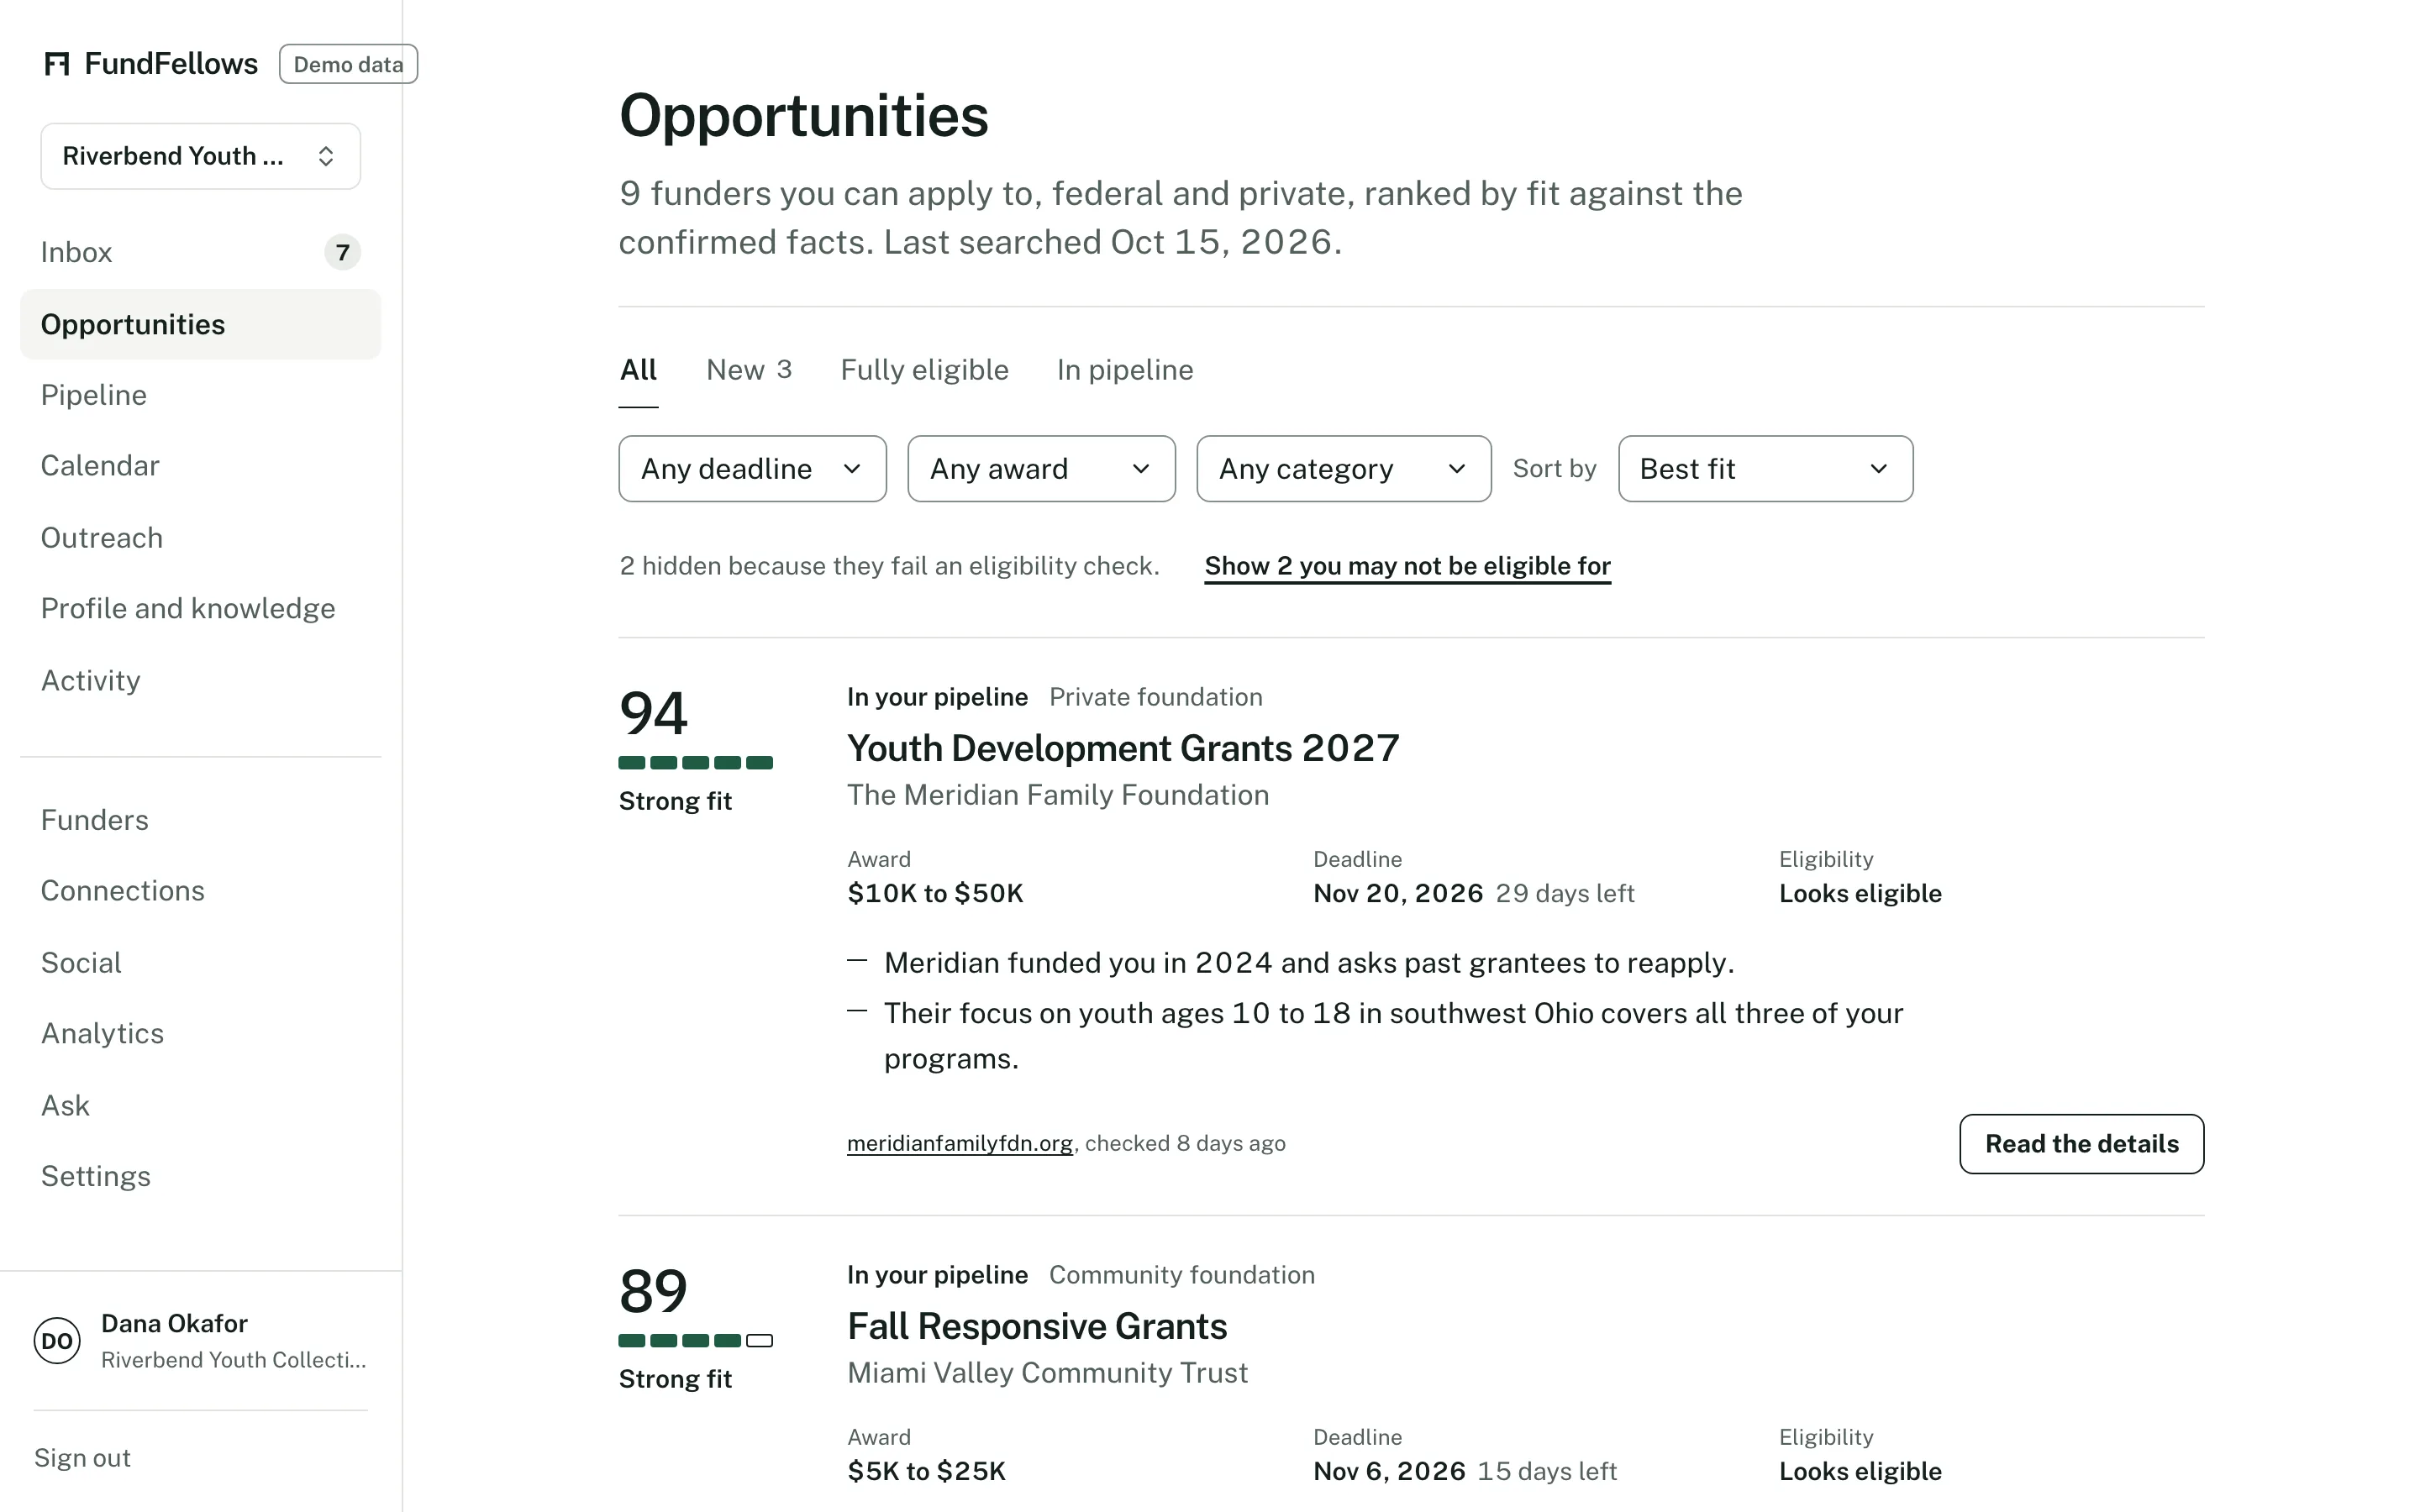Image resolution: width=2420 pixels, height=1512 pixels.
Task: Open the Riverbend Youth organization switcher
Action: (x=200, y=156)
